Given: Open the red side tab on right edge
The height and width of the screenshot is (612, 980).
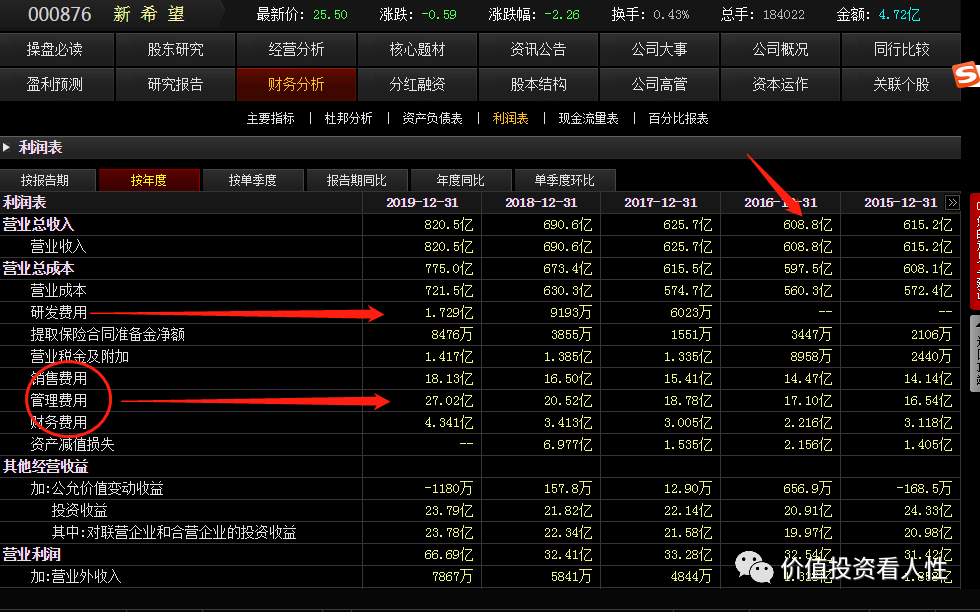Looking at the screenshot, I should 975,251.
